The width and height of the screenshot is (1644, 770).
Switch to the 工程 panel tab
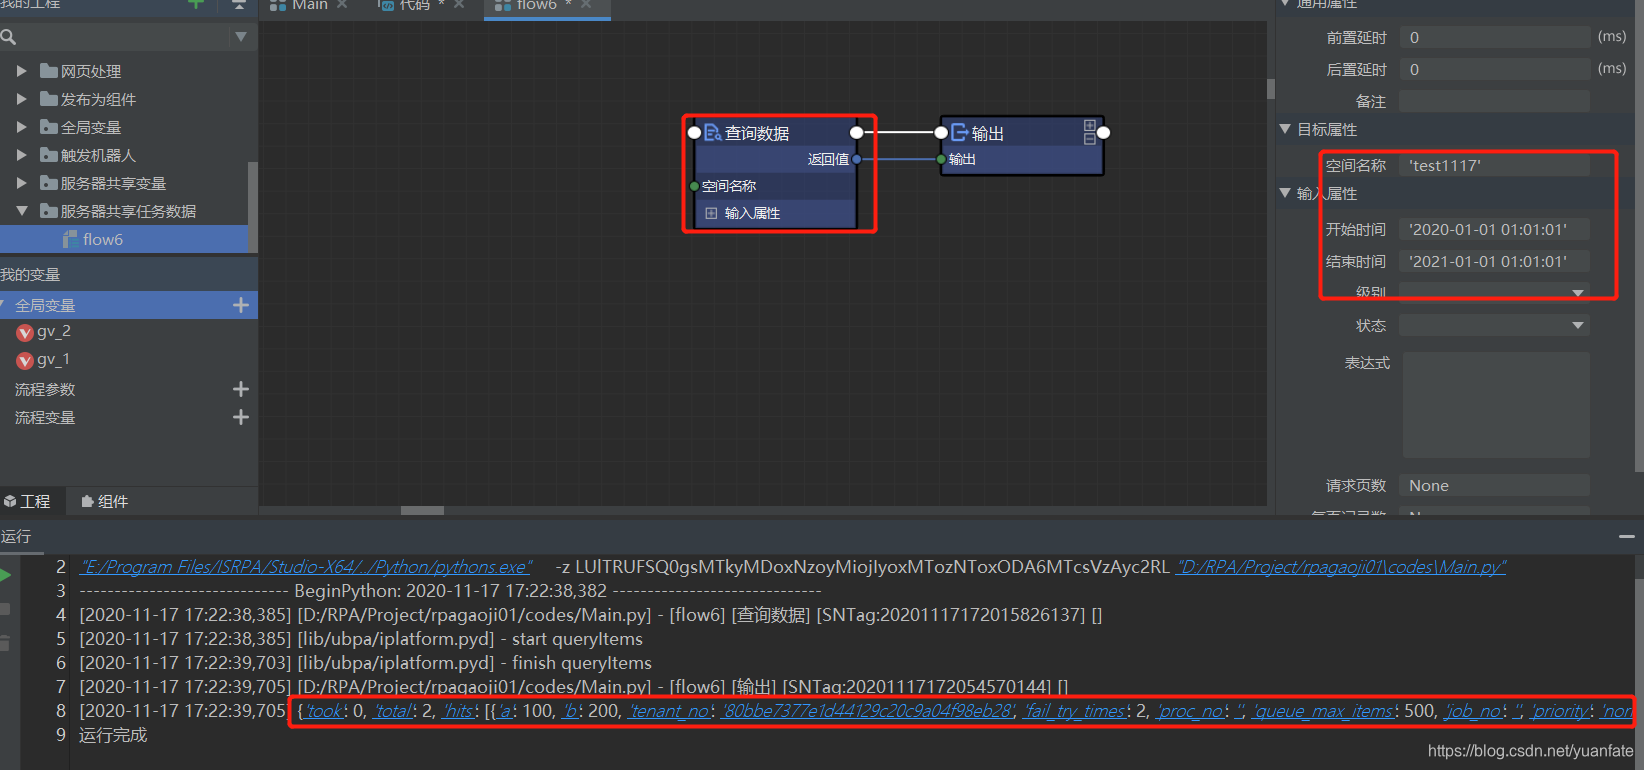coord(27,501)
